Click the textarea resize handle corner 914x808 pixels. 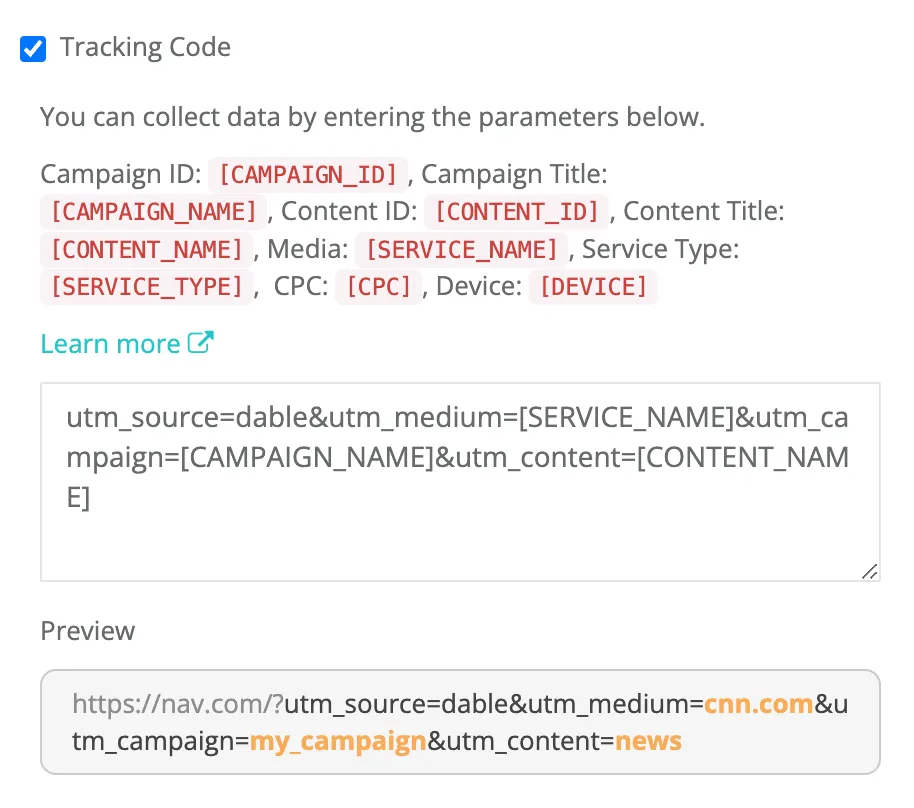click(870, 571)
